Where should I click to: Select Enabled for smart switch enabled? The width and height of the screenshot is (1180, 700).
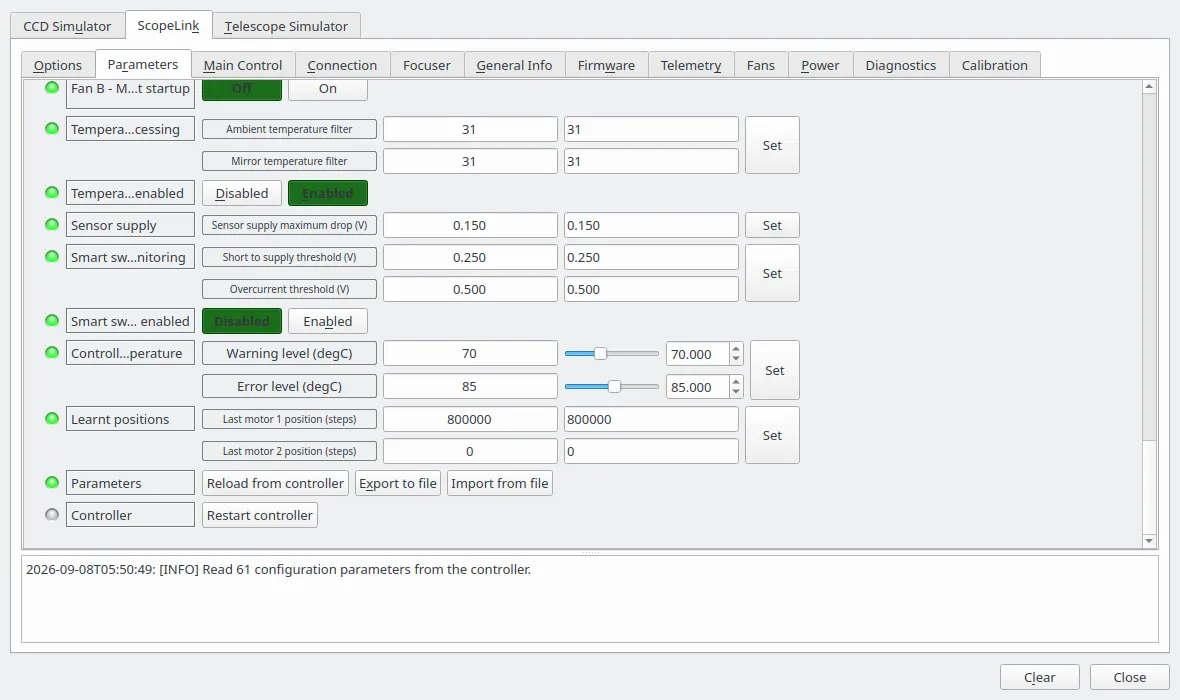tap(327, 321)
